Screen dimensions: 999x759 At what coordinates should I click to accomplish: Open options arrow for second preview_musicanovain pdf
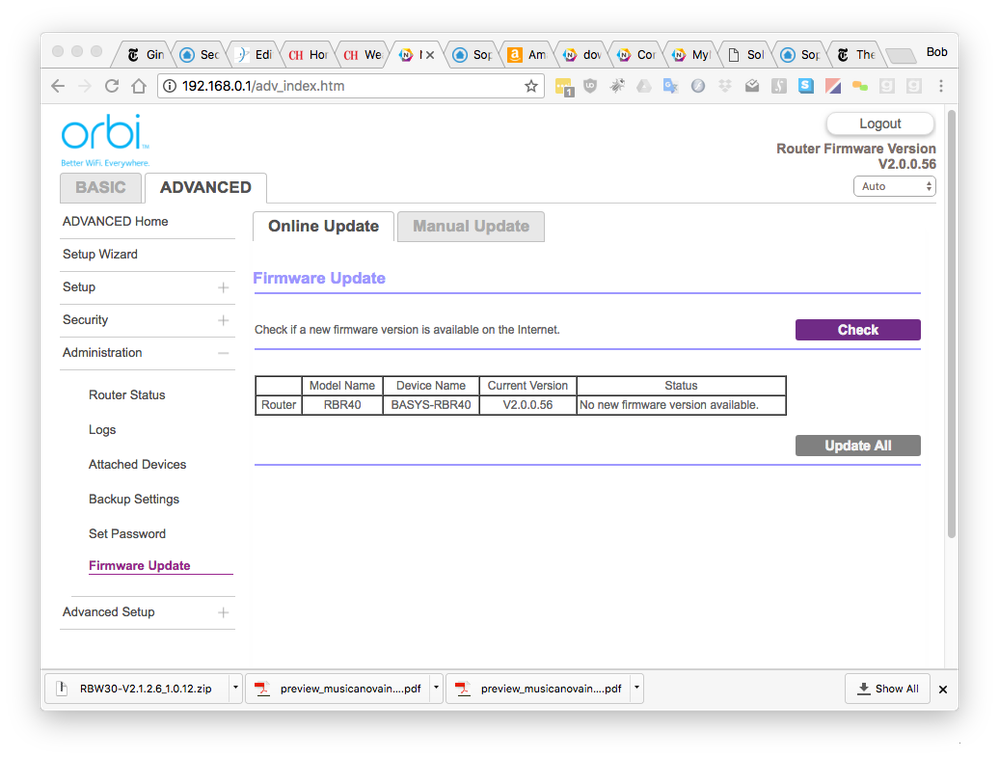click(636, 688)
